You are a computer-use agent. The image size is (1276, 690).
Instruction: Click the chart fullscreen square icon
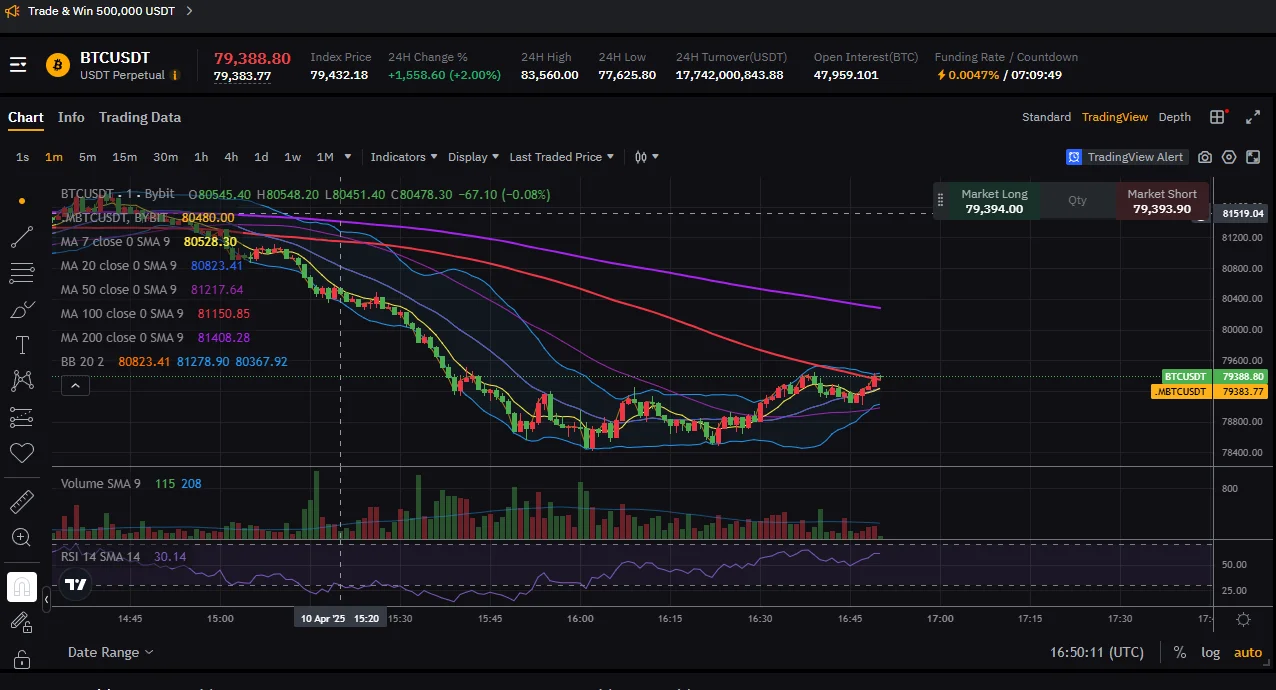point(1253,157)
